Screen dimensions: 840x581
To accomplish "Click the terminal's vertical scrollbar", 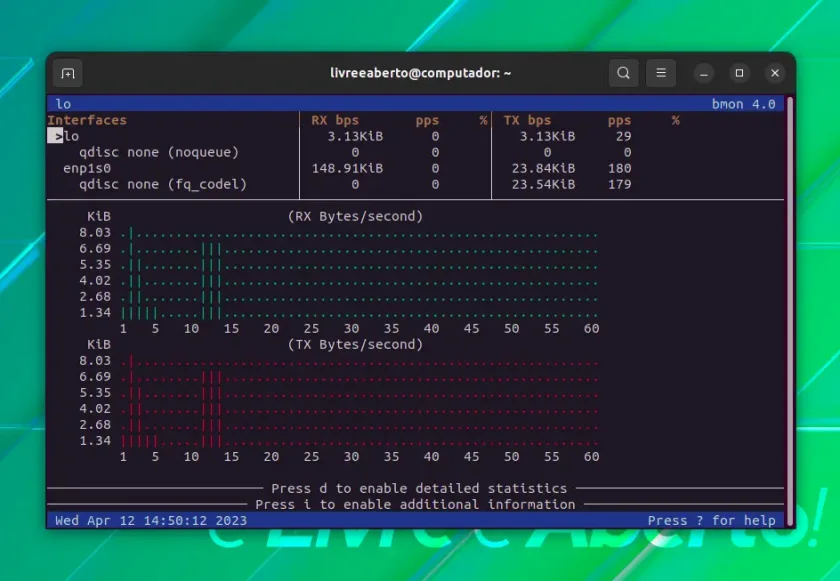I will 789,311.
